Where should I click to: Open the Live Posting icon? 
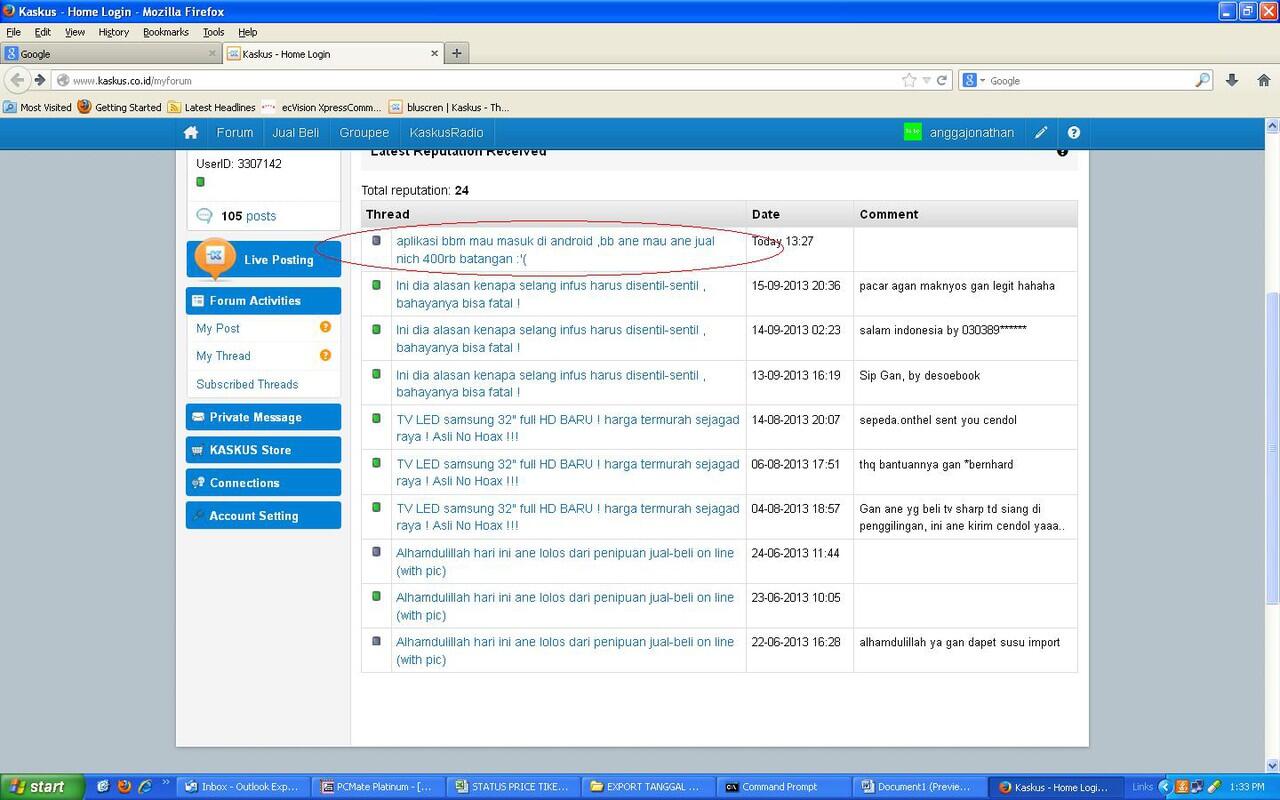click(214, 259)
